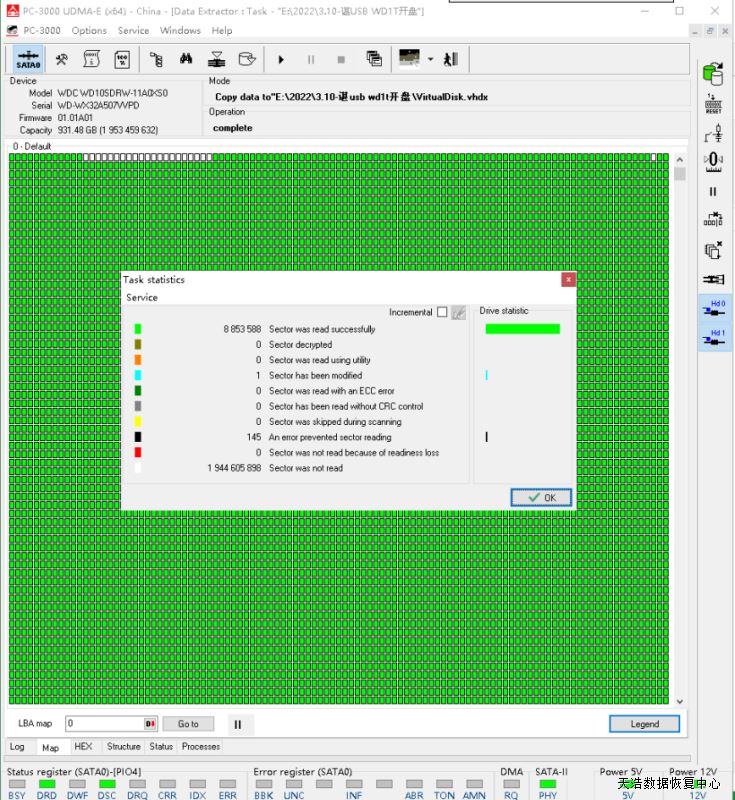Click the scroll down arrow of the map
Image resolution: width=735 pixels, height=800 pixels.
click(x=680, y=702)
